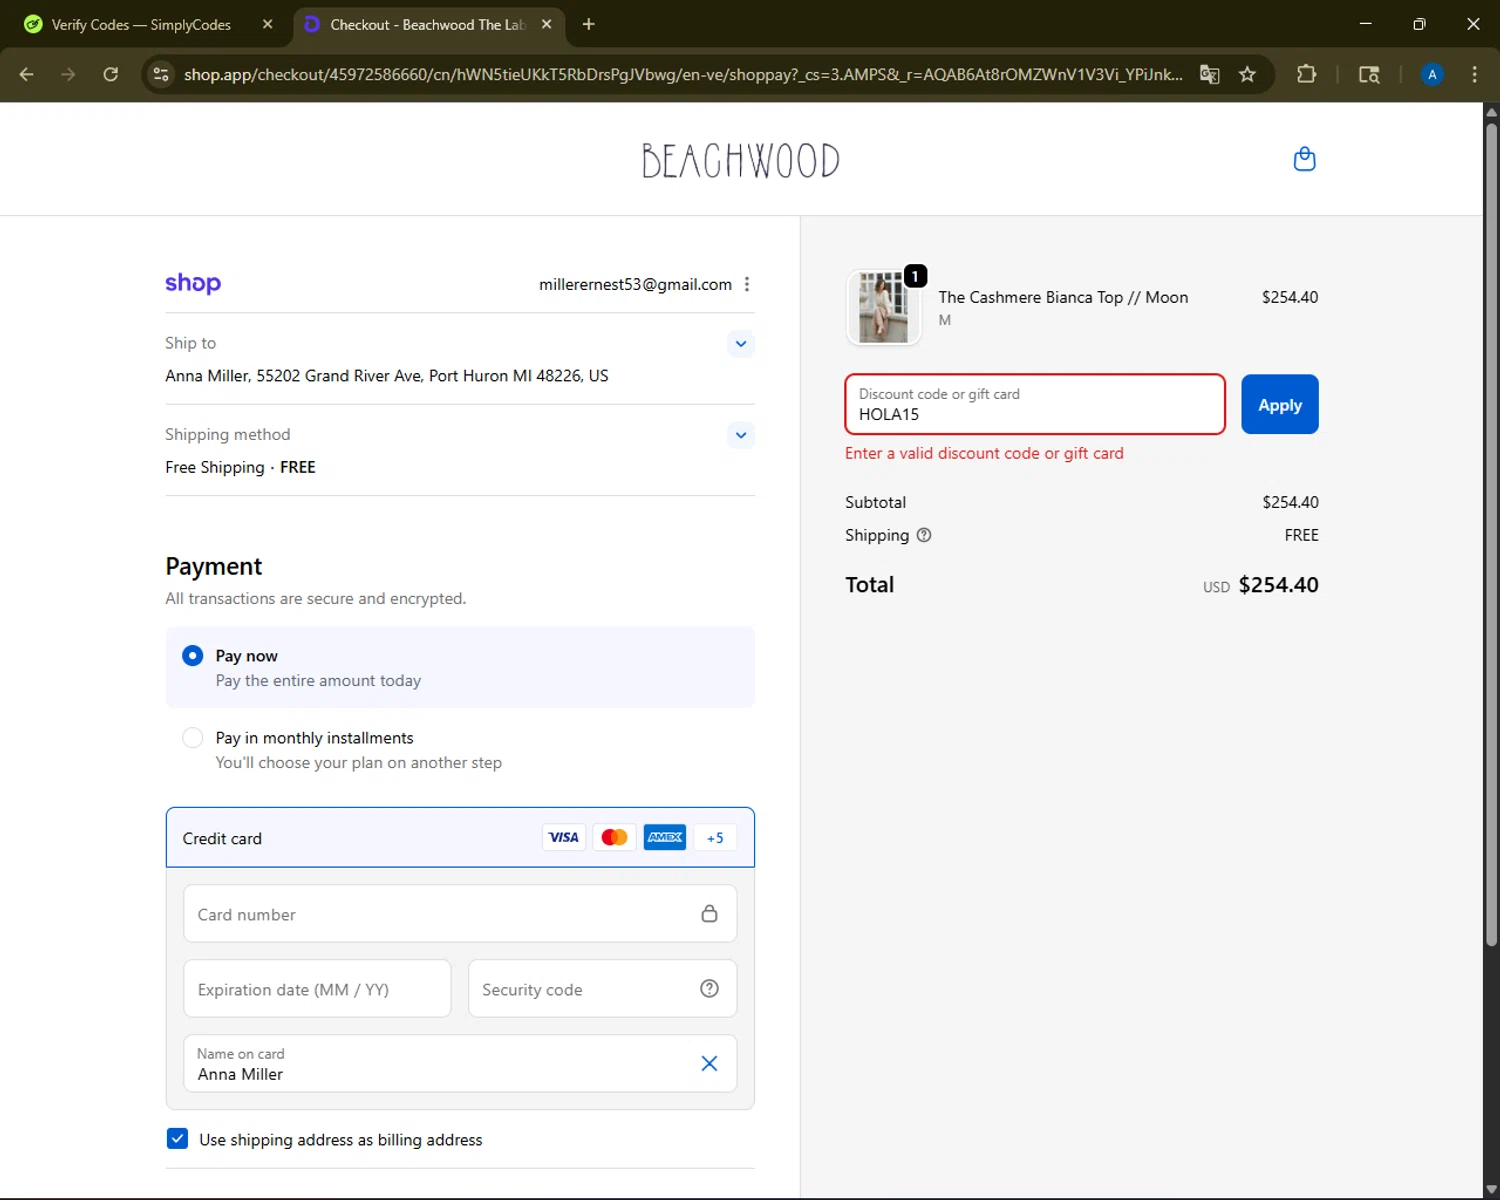
Task: Click the forward navigation arrow
Action: click(x=68, y=74)
